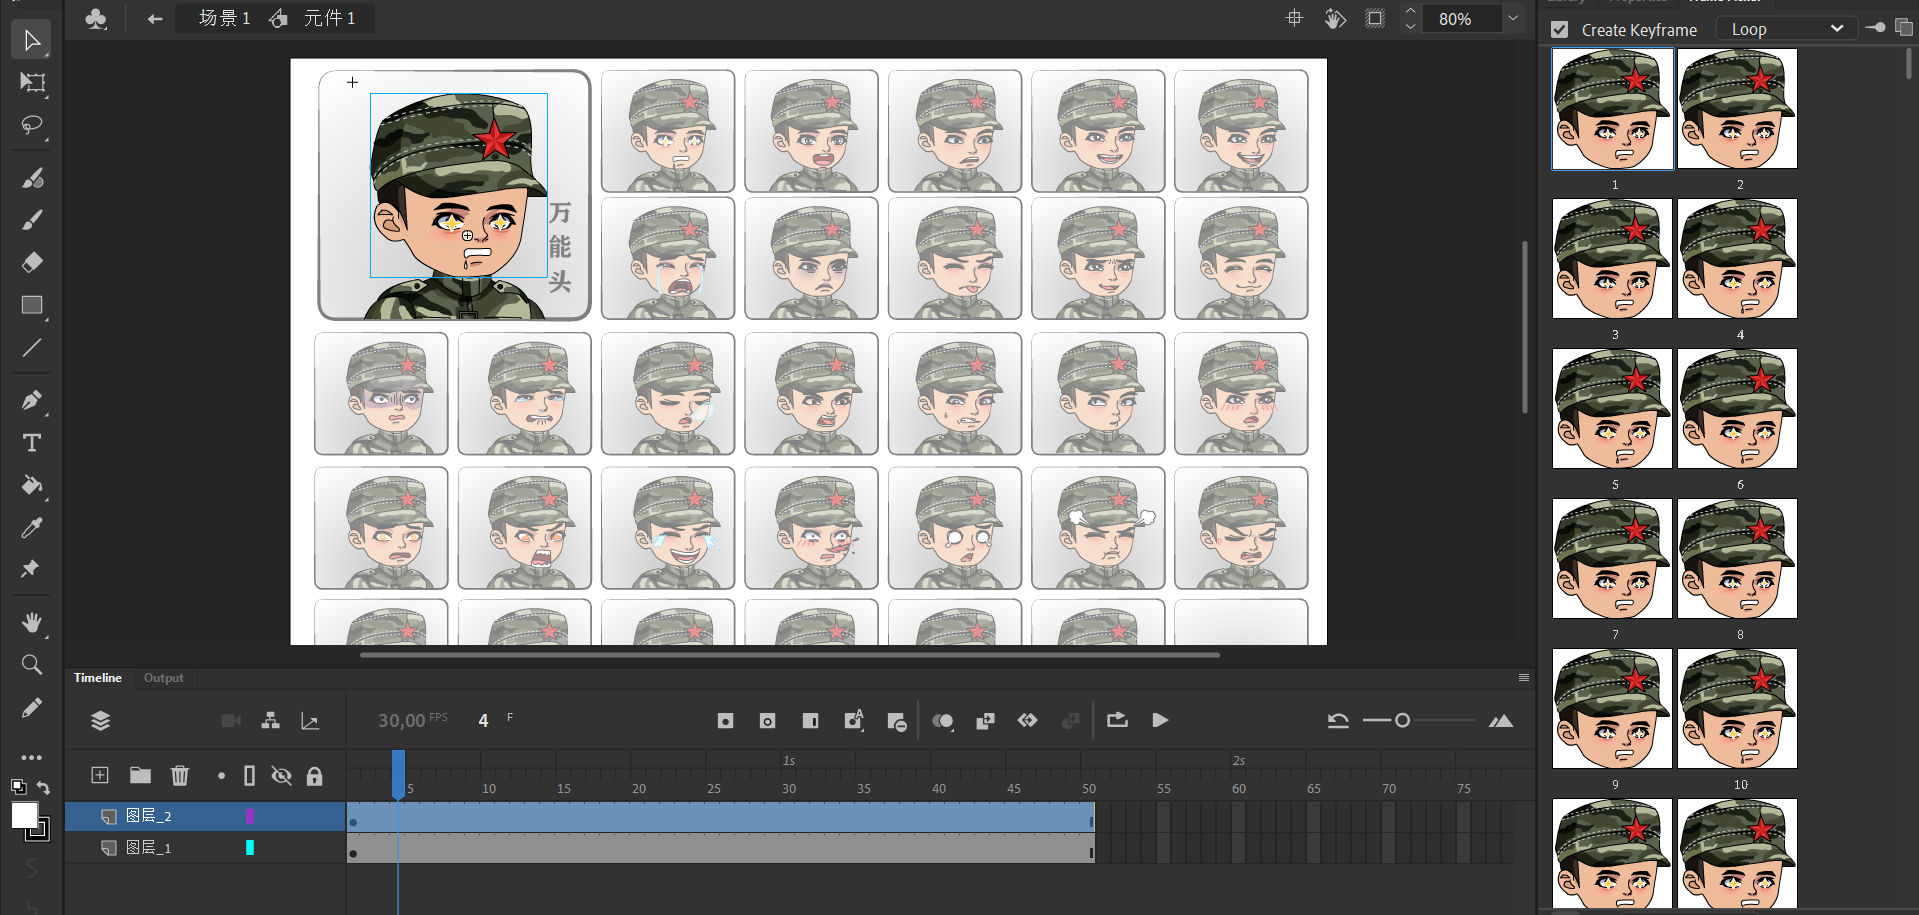This screenshot has width=1919, height=915.
Task: Switch to the Output tab
Action: point(163,678)
